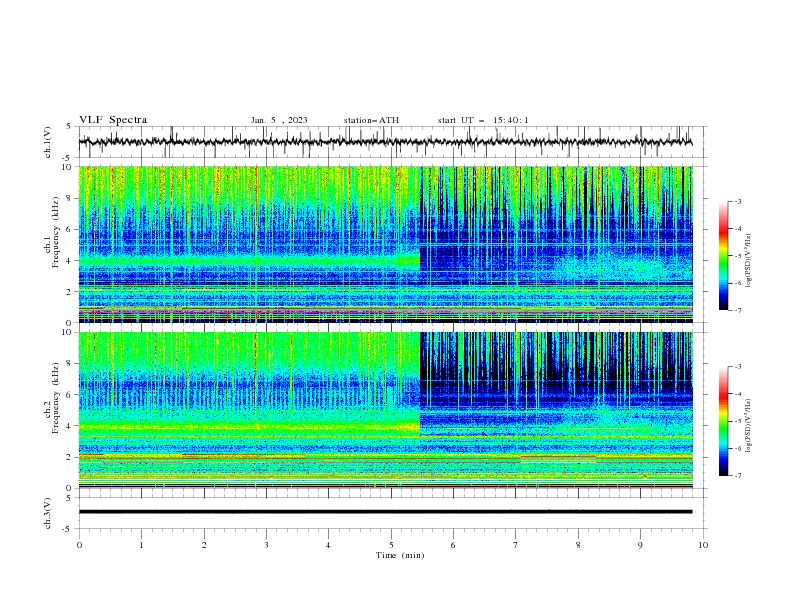Click the "6" tick on the time axis
792x612 pixels.
453,545
